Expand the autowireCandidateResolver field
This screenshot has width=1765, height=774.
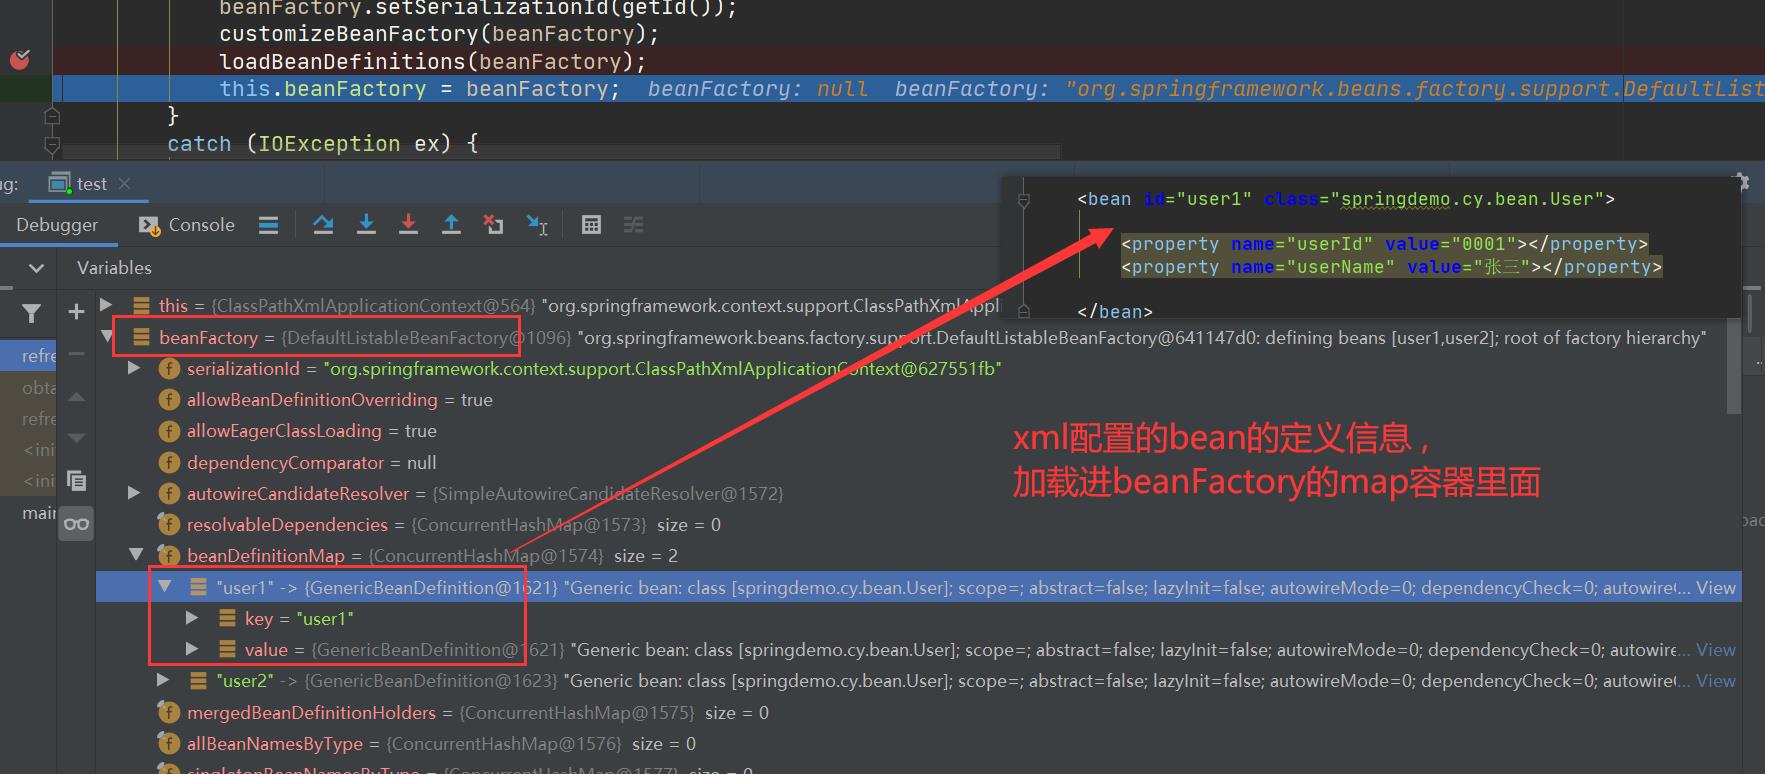[x=134, y=493]
